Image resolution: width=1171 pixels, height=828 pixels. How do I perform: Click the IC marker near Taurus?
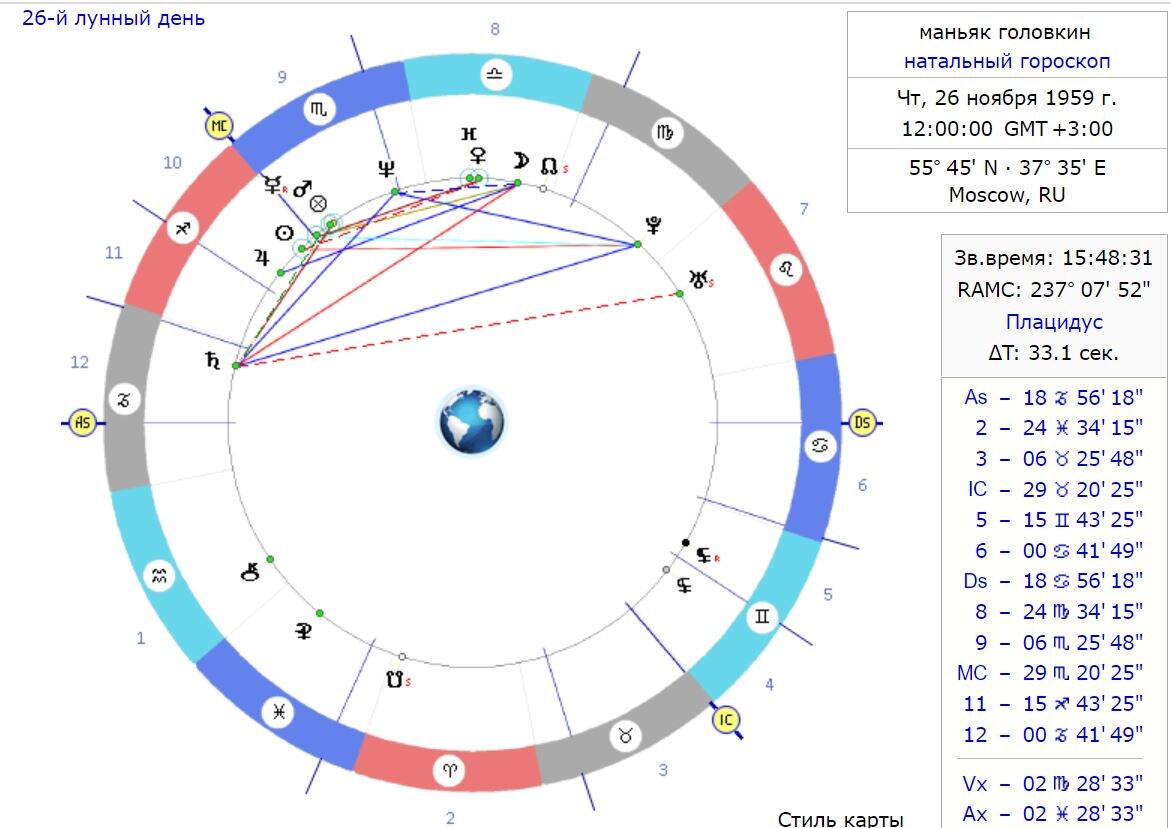point(725,720)
